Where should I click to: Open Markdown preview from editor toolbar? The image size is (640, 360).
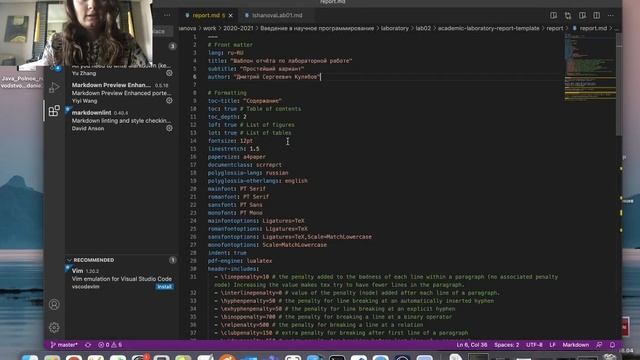(553, 16)
